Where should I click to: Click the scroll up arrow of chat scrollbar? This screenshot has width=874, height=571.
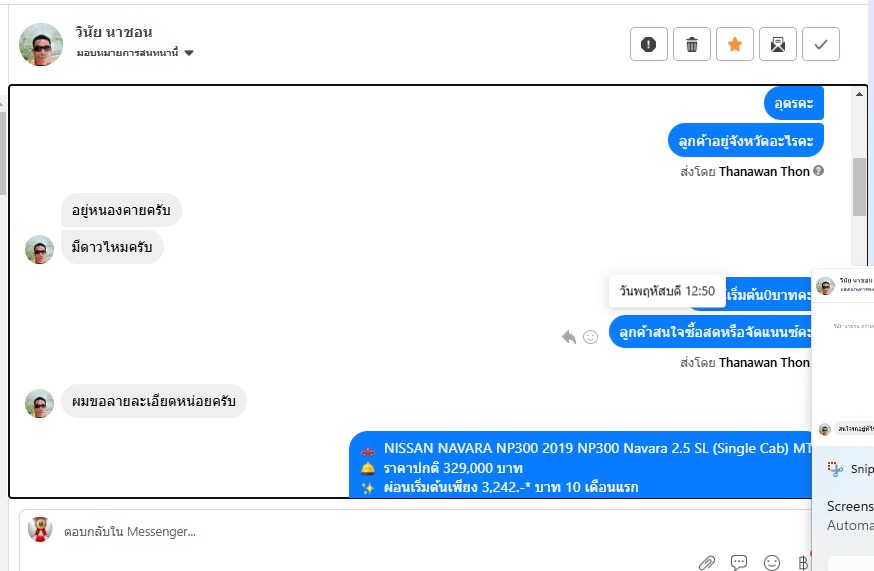[859, 94]
